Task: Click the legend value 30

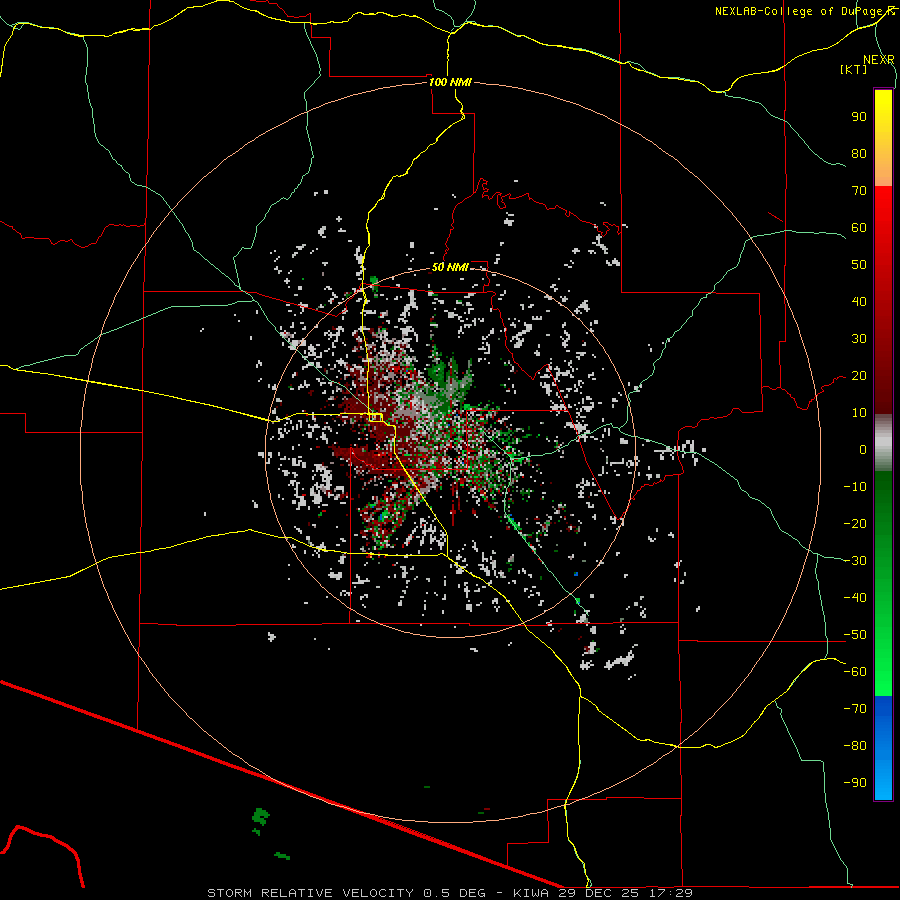Action: [x=859, y=339]
